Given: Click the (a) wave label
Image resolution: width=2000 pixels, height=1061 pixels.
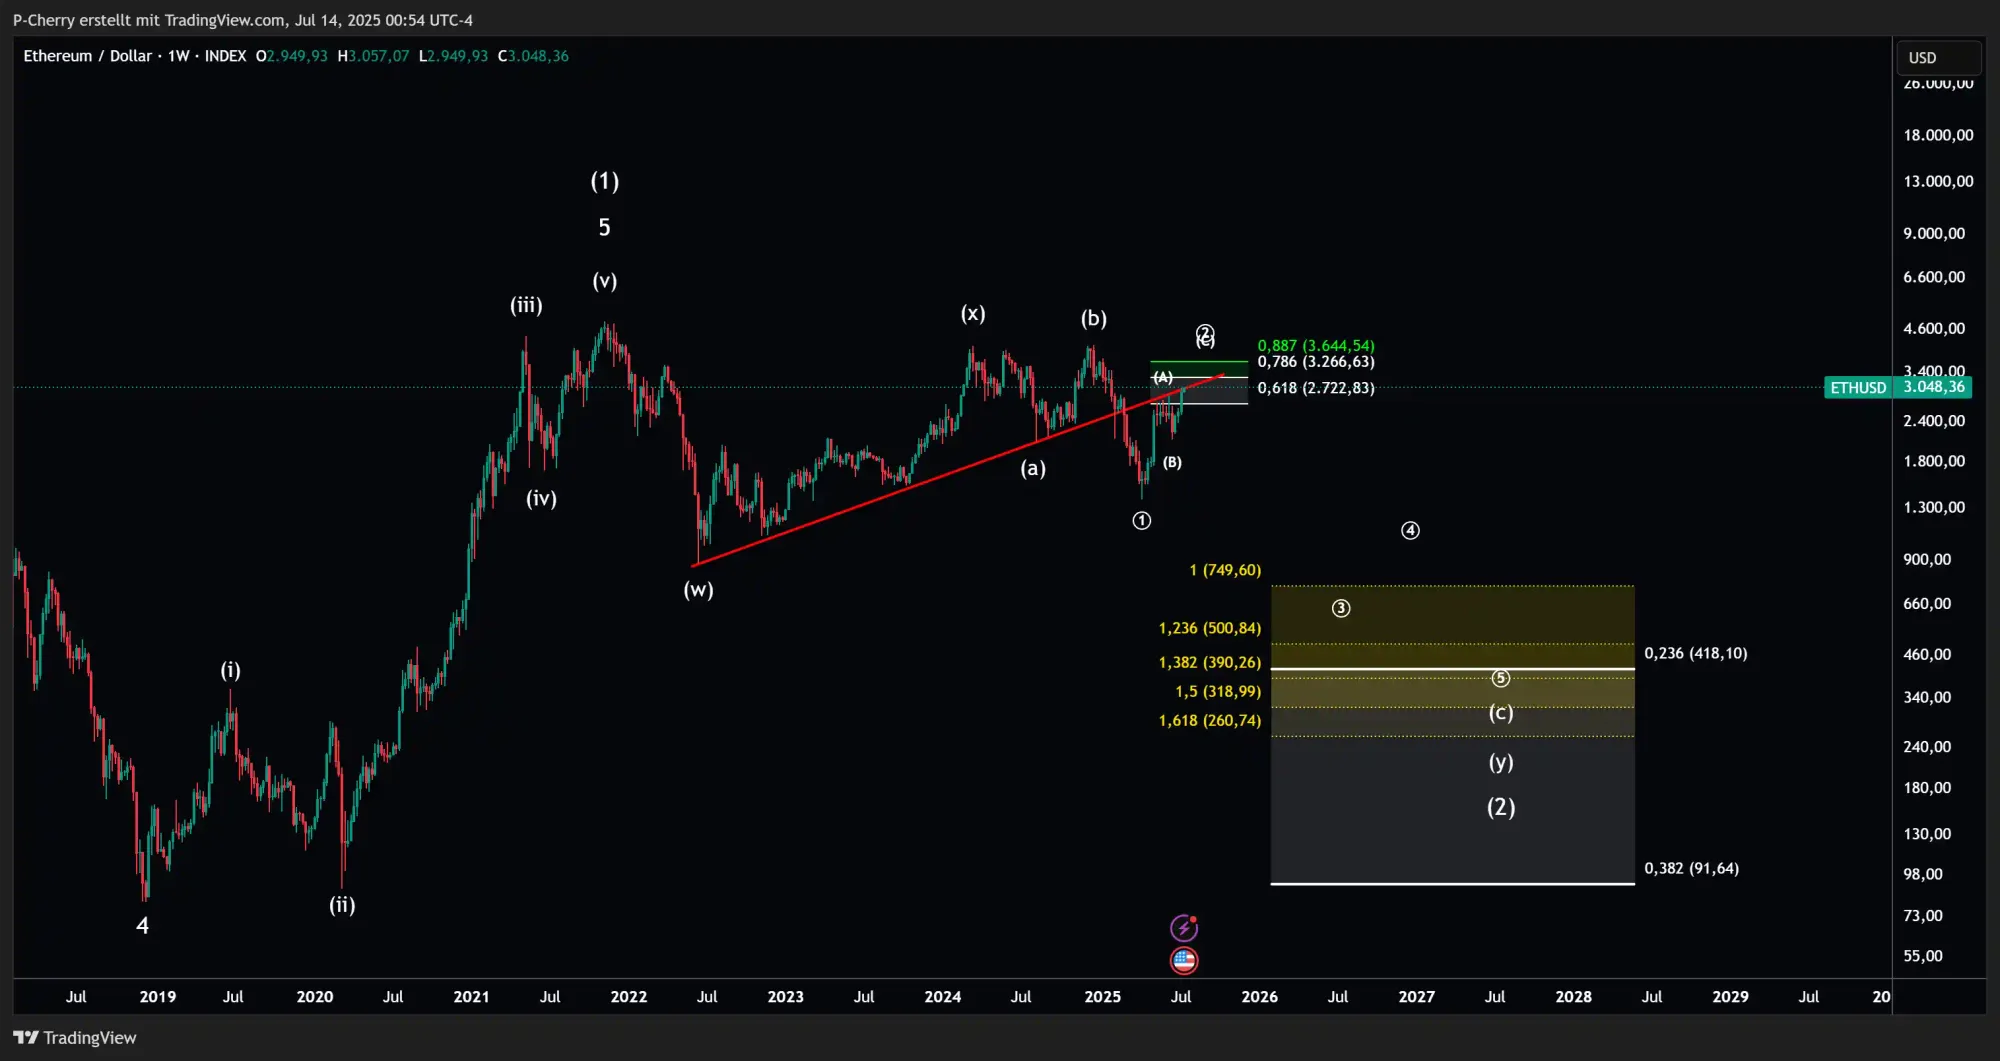Looking at the screenshot, I should click(x=1033, y=468).
